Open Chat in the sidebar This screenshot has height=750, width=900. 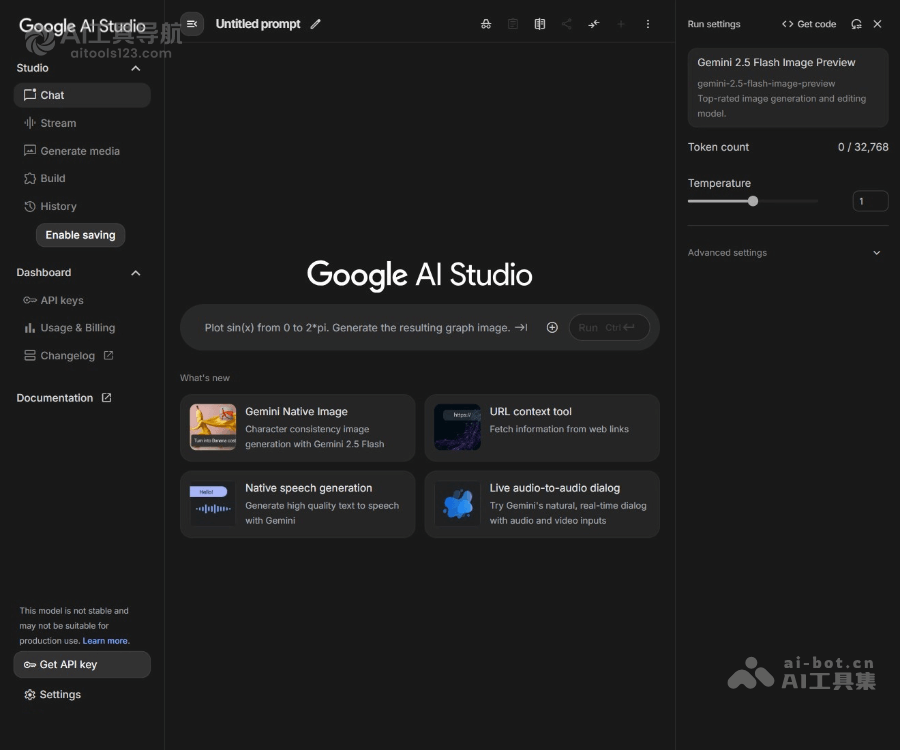82,95
